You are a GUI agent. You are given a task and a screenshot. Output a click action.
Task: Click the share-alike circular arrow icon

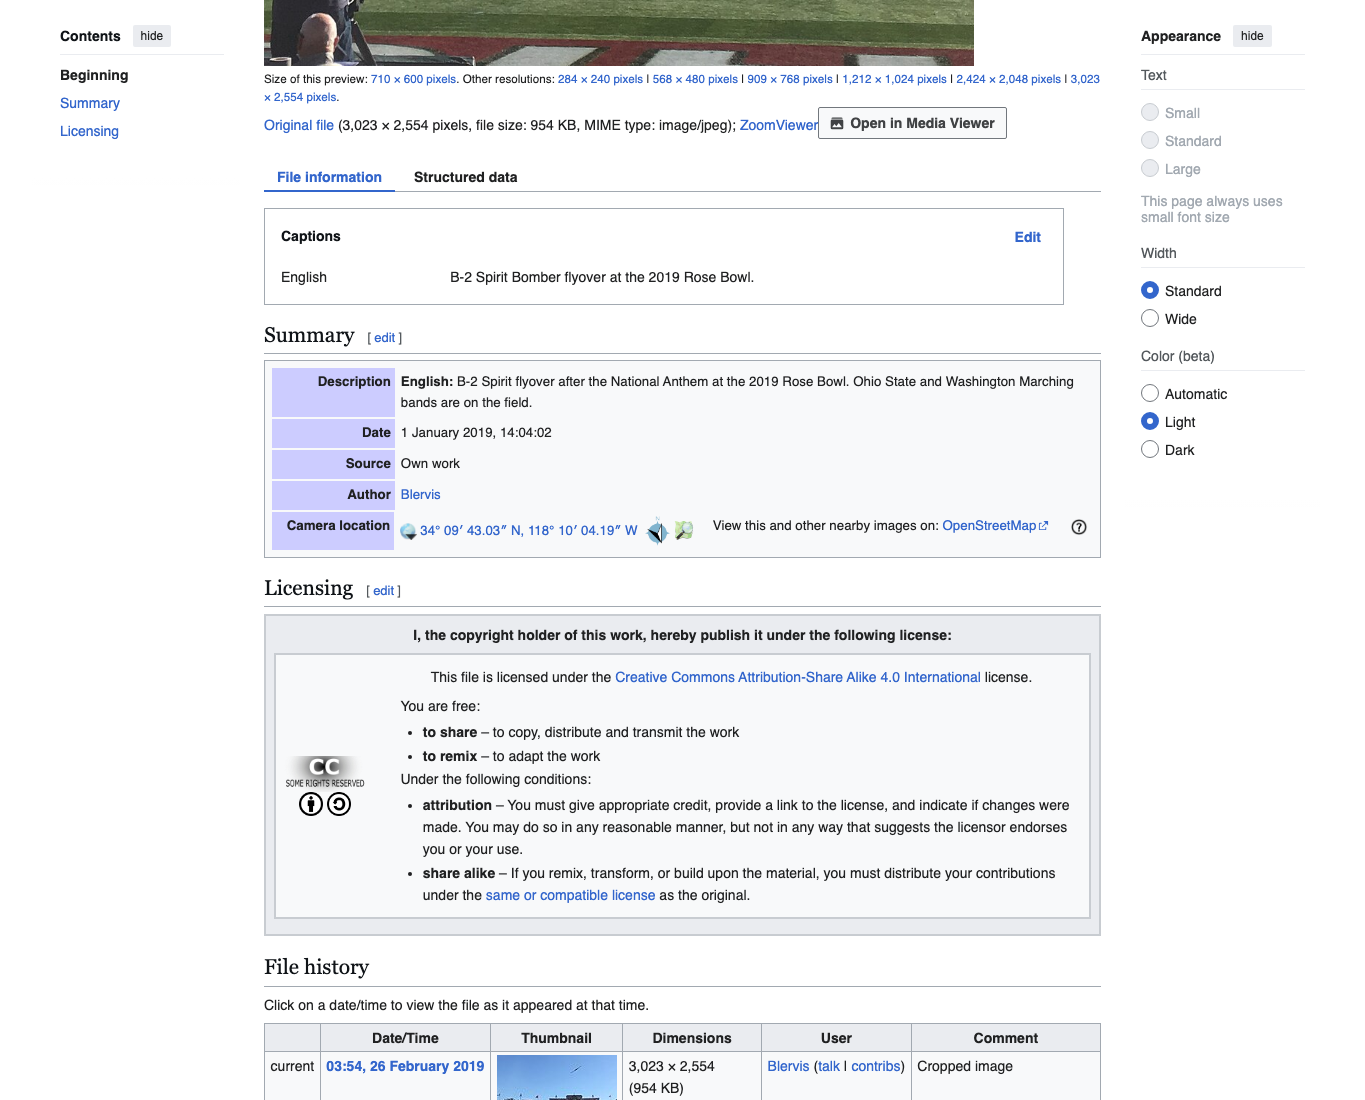339,804
